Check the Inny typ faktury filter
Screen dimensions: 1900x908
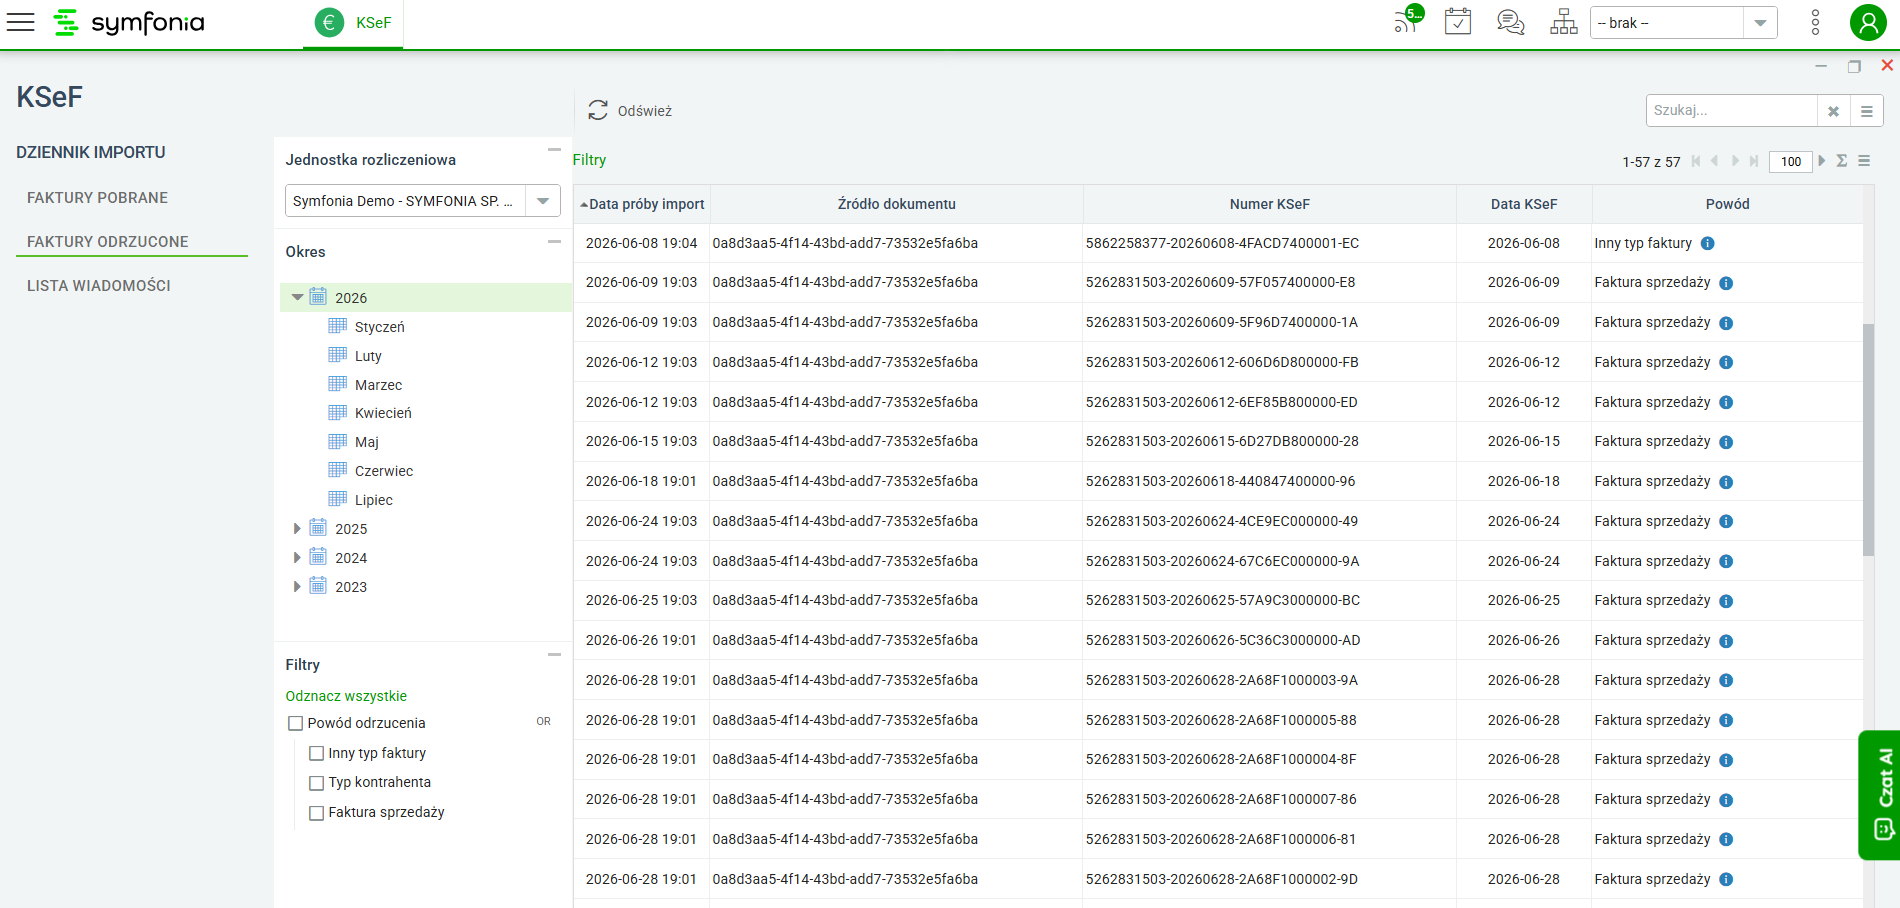pyautogui.click(x=316, y=754)
